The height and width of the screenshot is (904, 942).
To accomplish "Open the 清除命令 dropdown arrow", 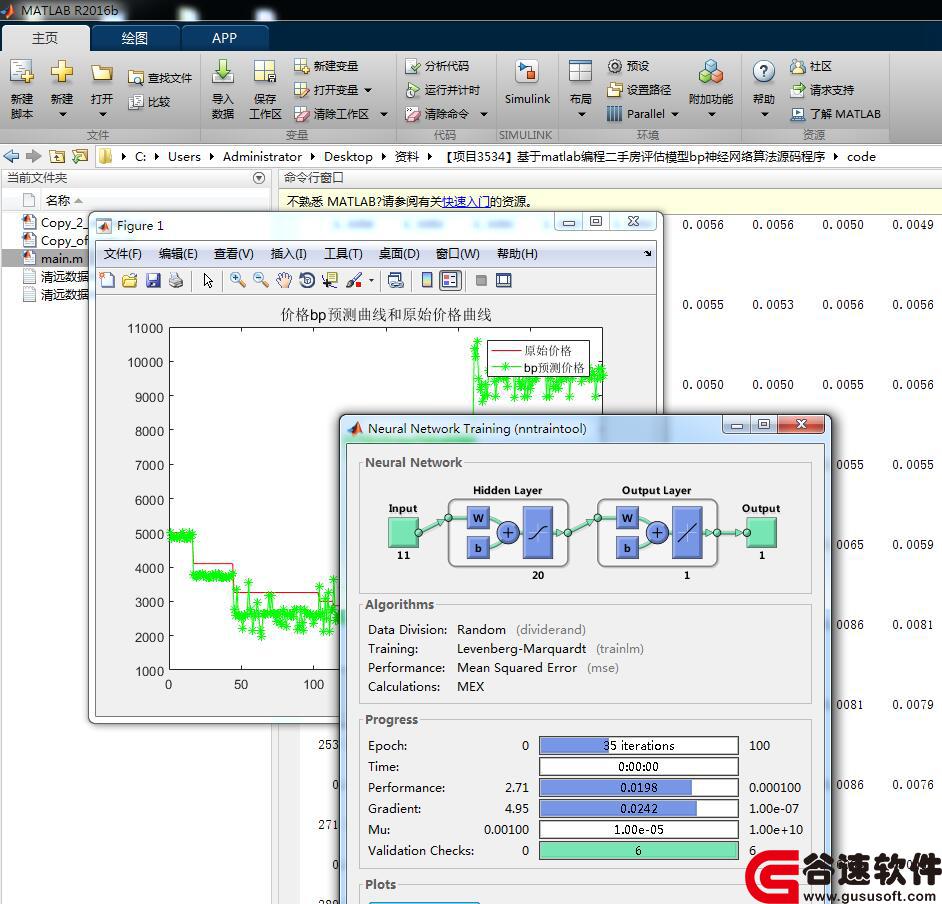I will tap(484, 114).
